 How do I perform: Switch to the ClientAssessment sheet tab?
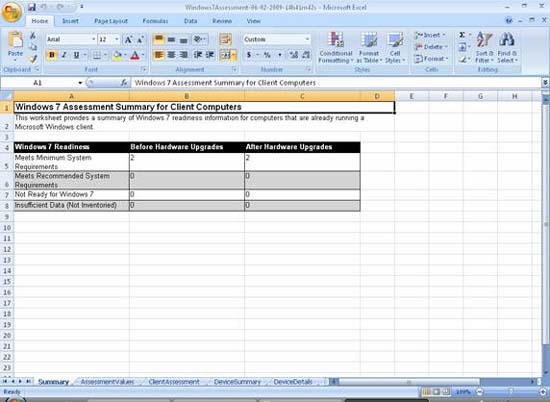click(x=174, y=382)
